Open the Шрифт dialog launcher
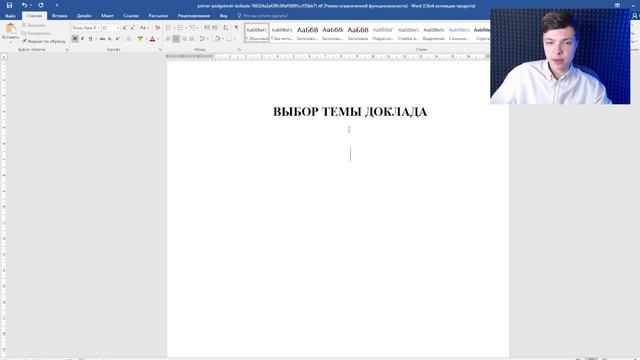The height and width of the screenshot is (360, 640). (x=160, y=50)
